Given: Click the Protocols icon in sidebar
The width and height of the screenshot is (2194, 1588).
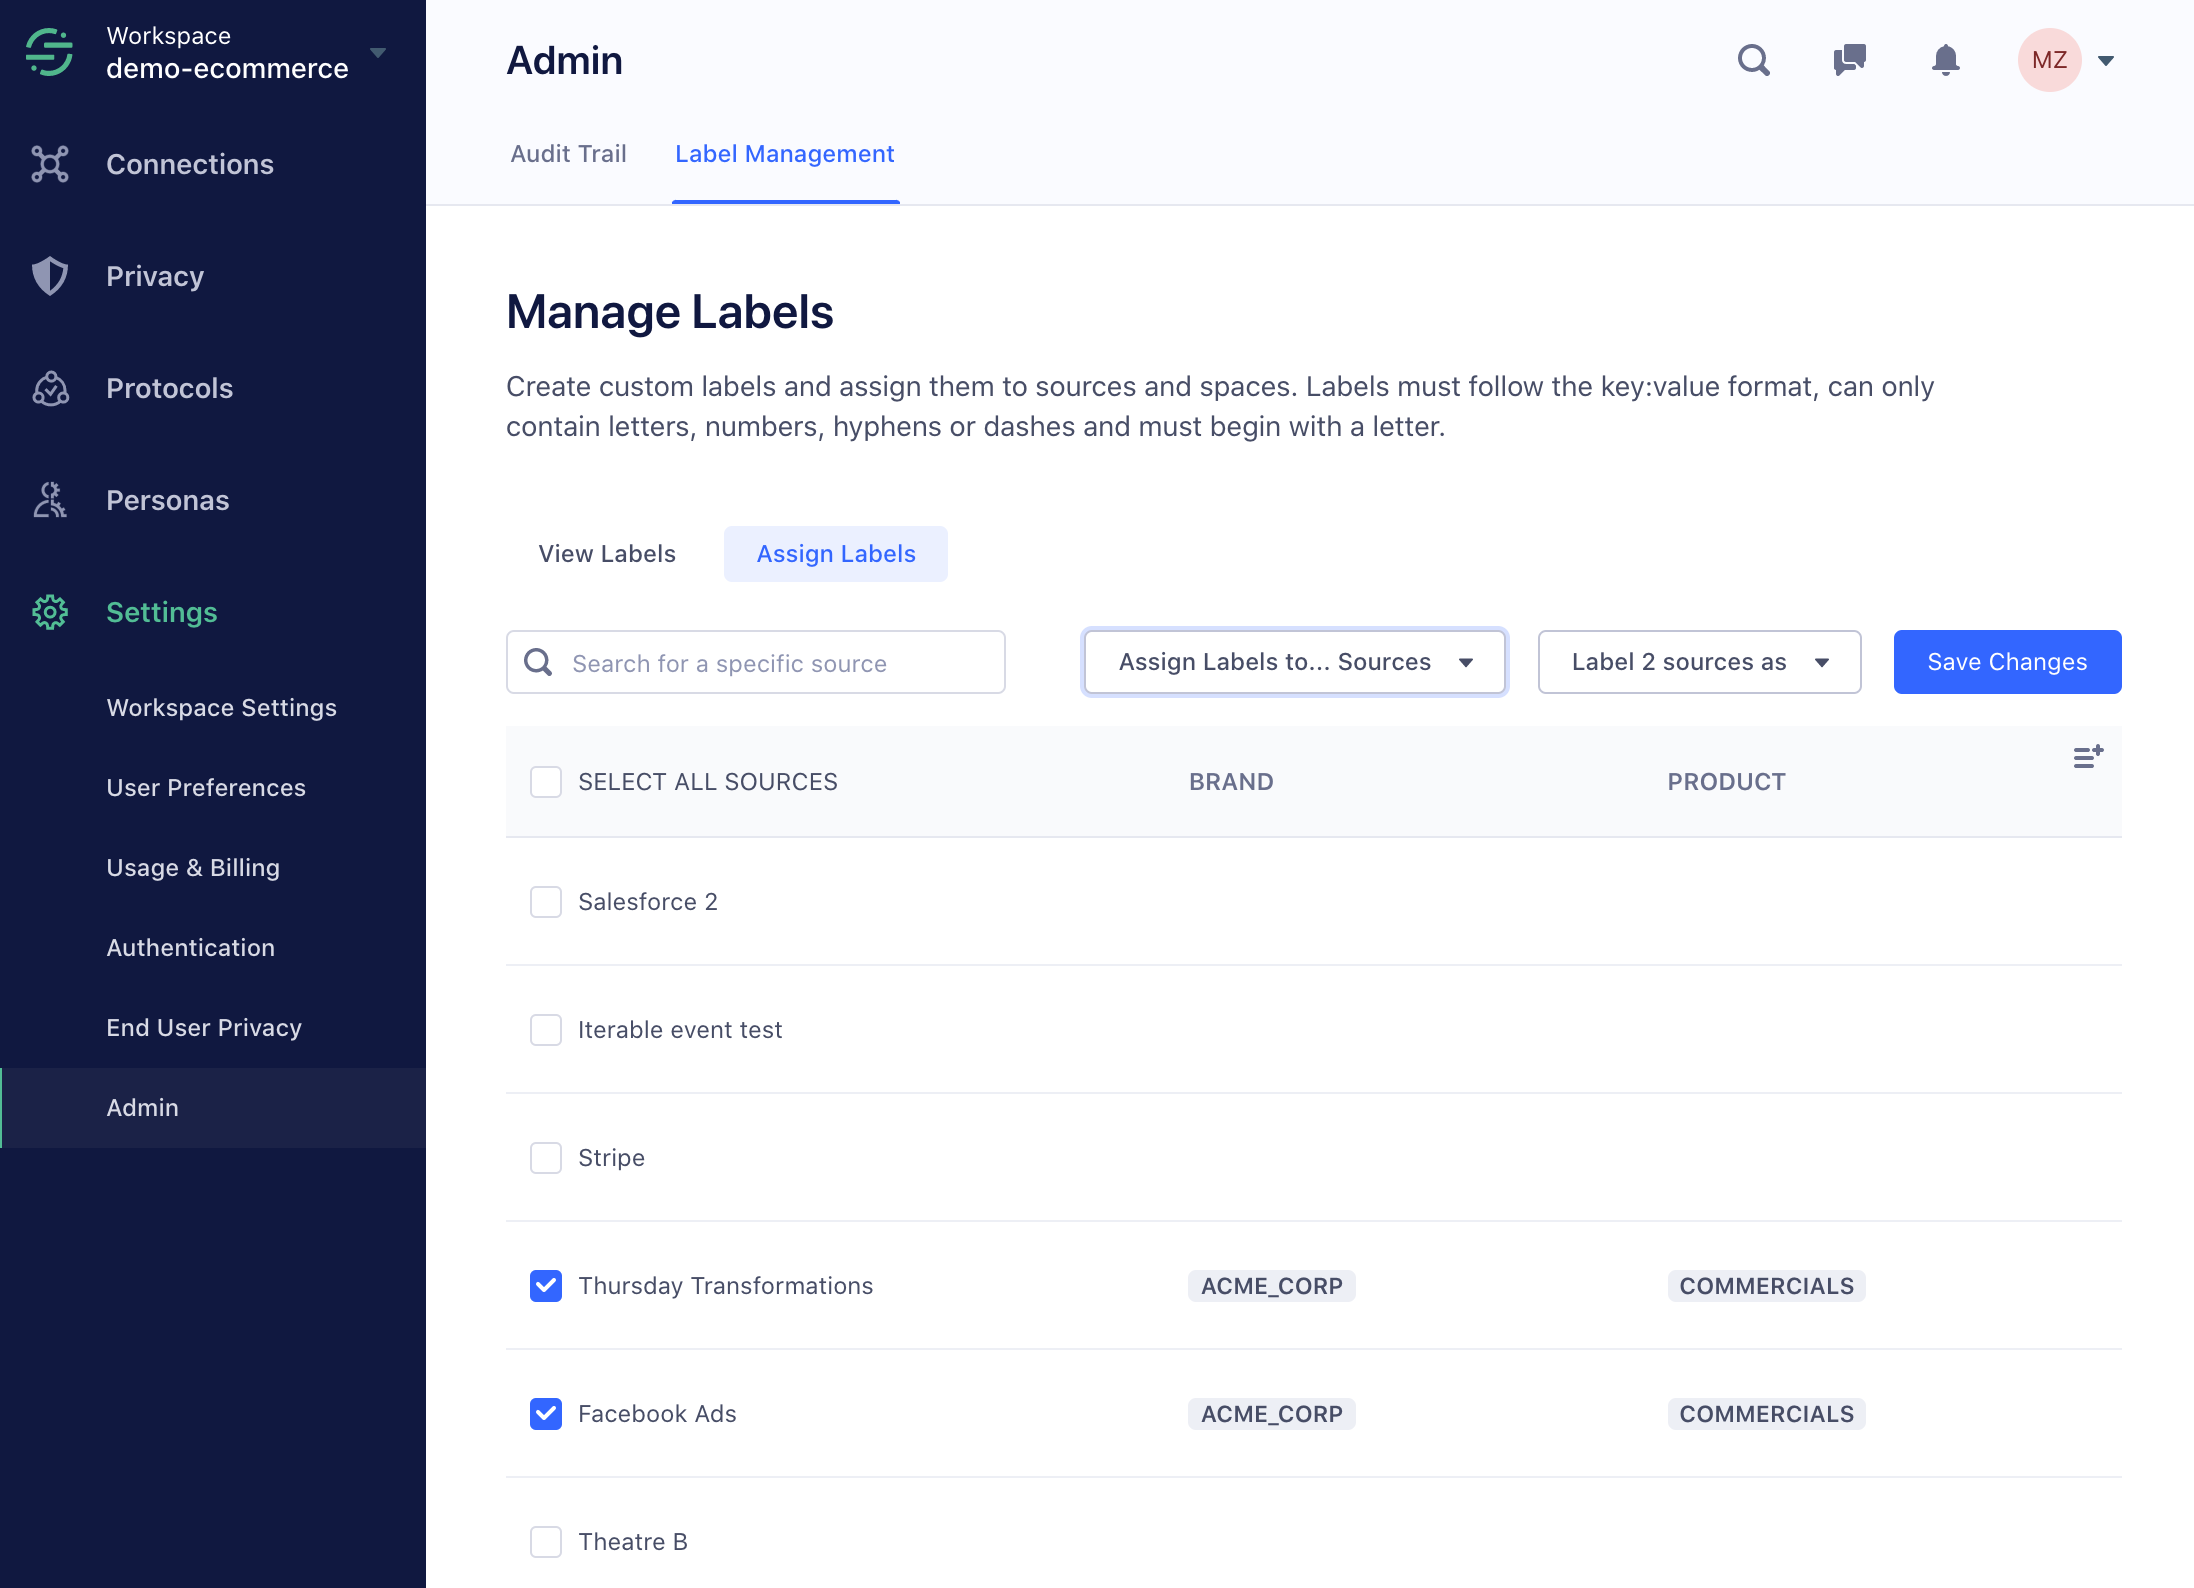Looking at the screenshot, I should [49, 388].
